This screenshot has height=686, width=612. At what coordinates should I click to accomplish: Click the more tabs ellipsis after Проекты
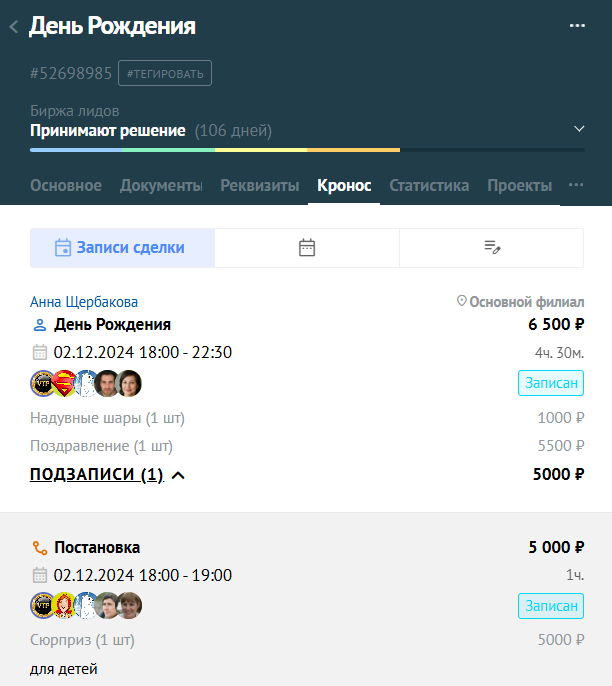(576, 185)
